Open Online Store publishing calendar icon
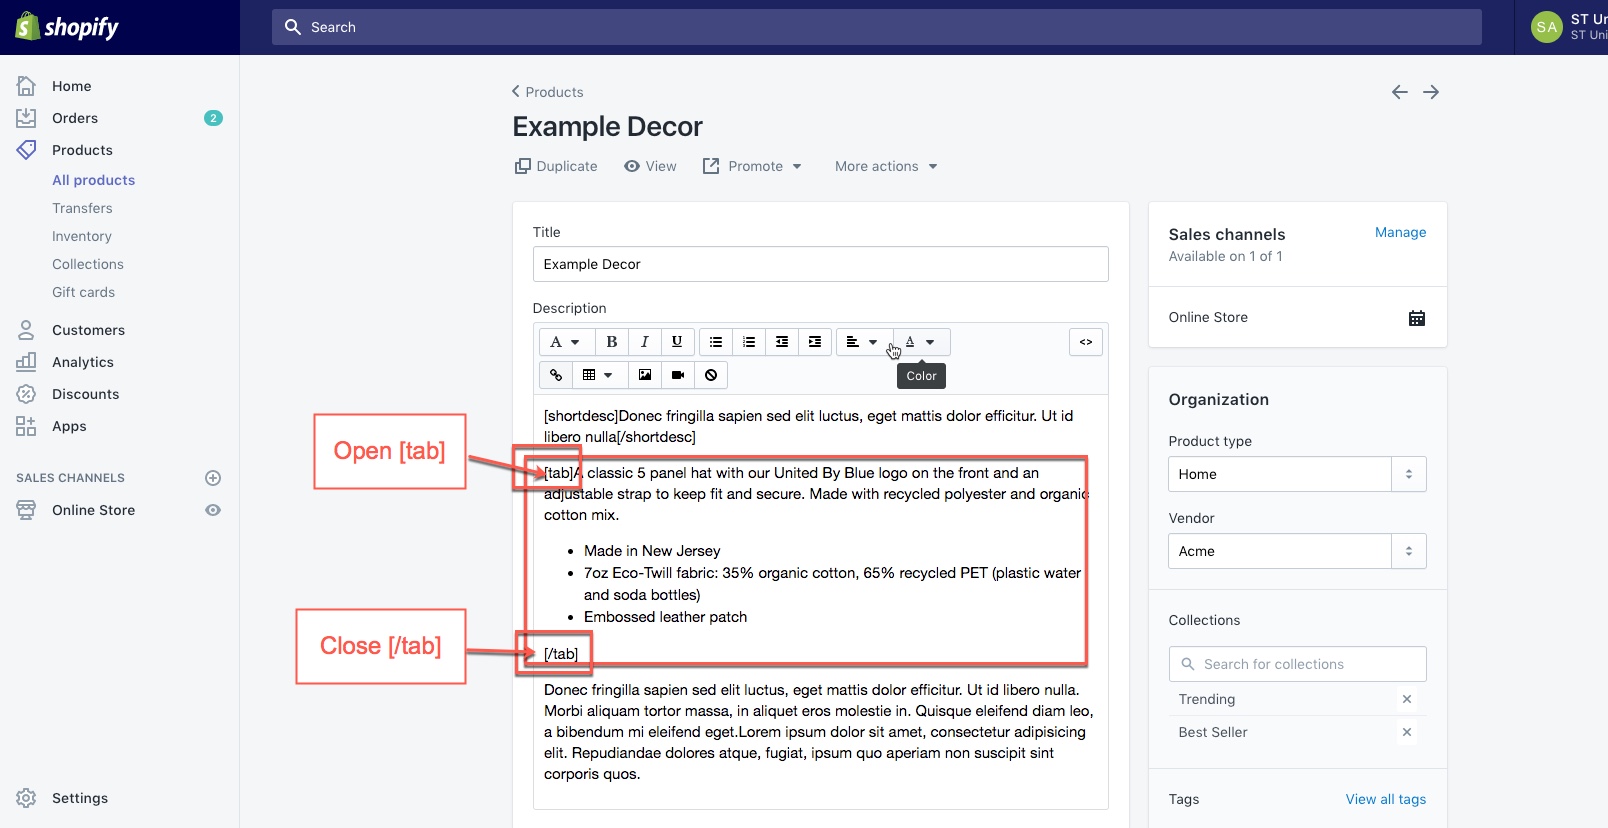The height and width of the screenshot is (828, 1608). 1417,318
